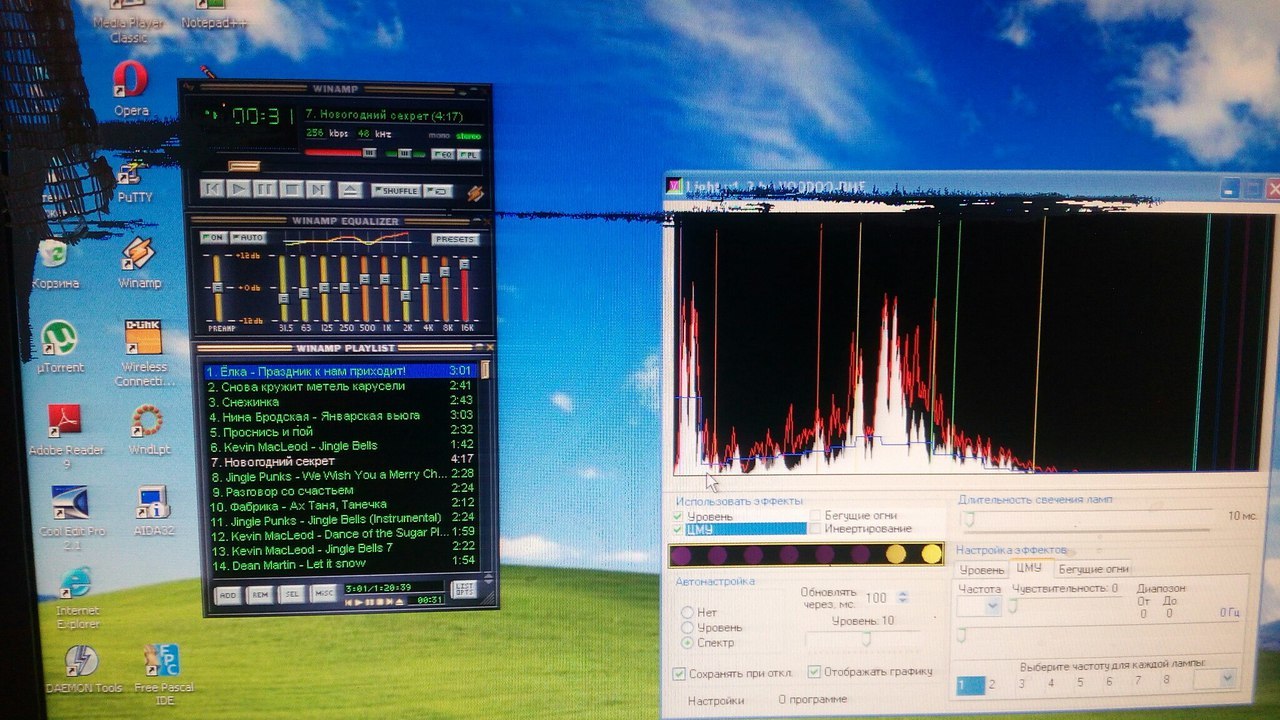Click the playlist SEL button

tap(291, 594)
